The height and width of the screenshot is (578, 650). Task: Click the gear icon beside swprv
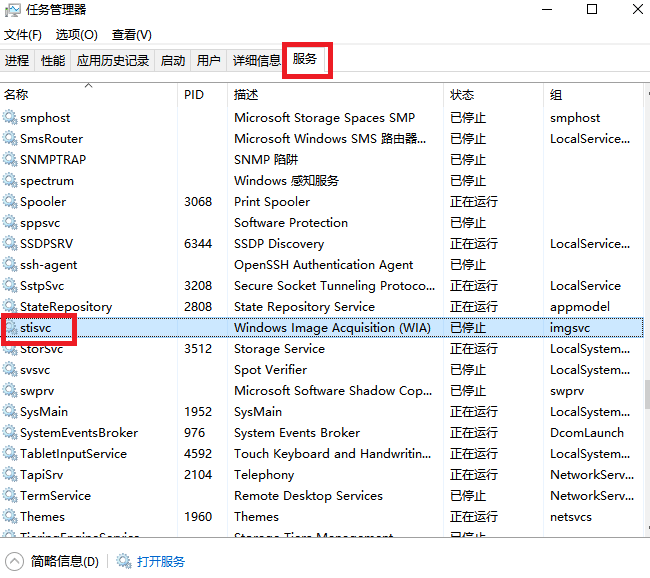click(x=10, y=391)
